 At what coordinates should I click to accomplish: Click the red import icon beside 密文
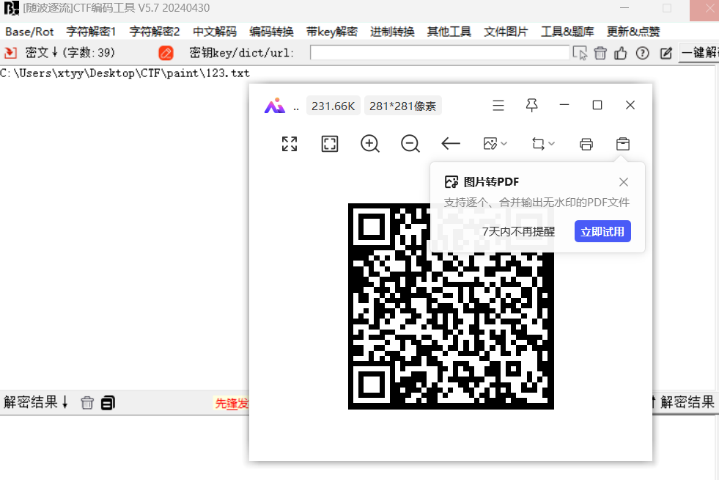[x=10, y=53]
